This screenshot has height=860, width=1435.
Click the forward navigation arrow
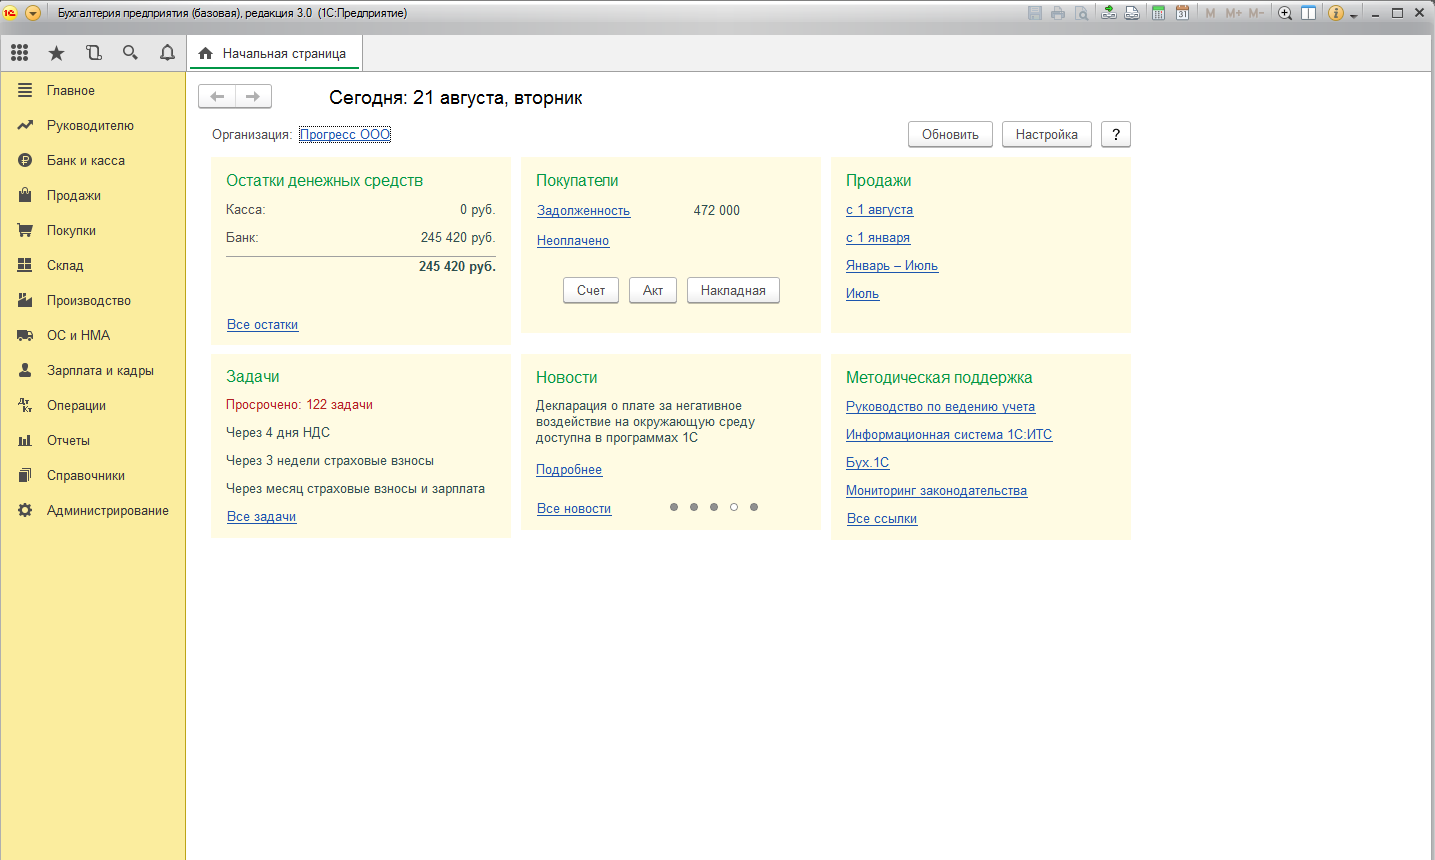253,96
